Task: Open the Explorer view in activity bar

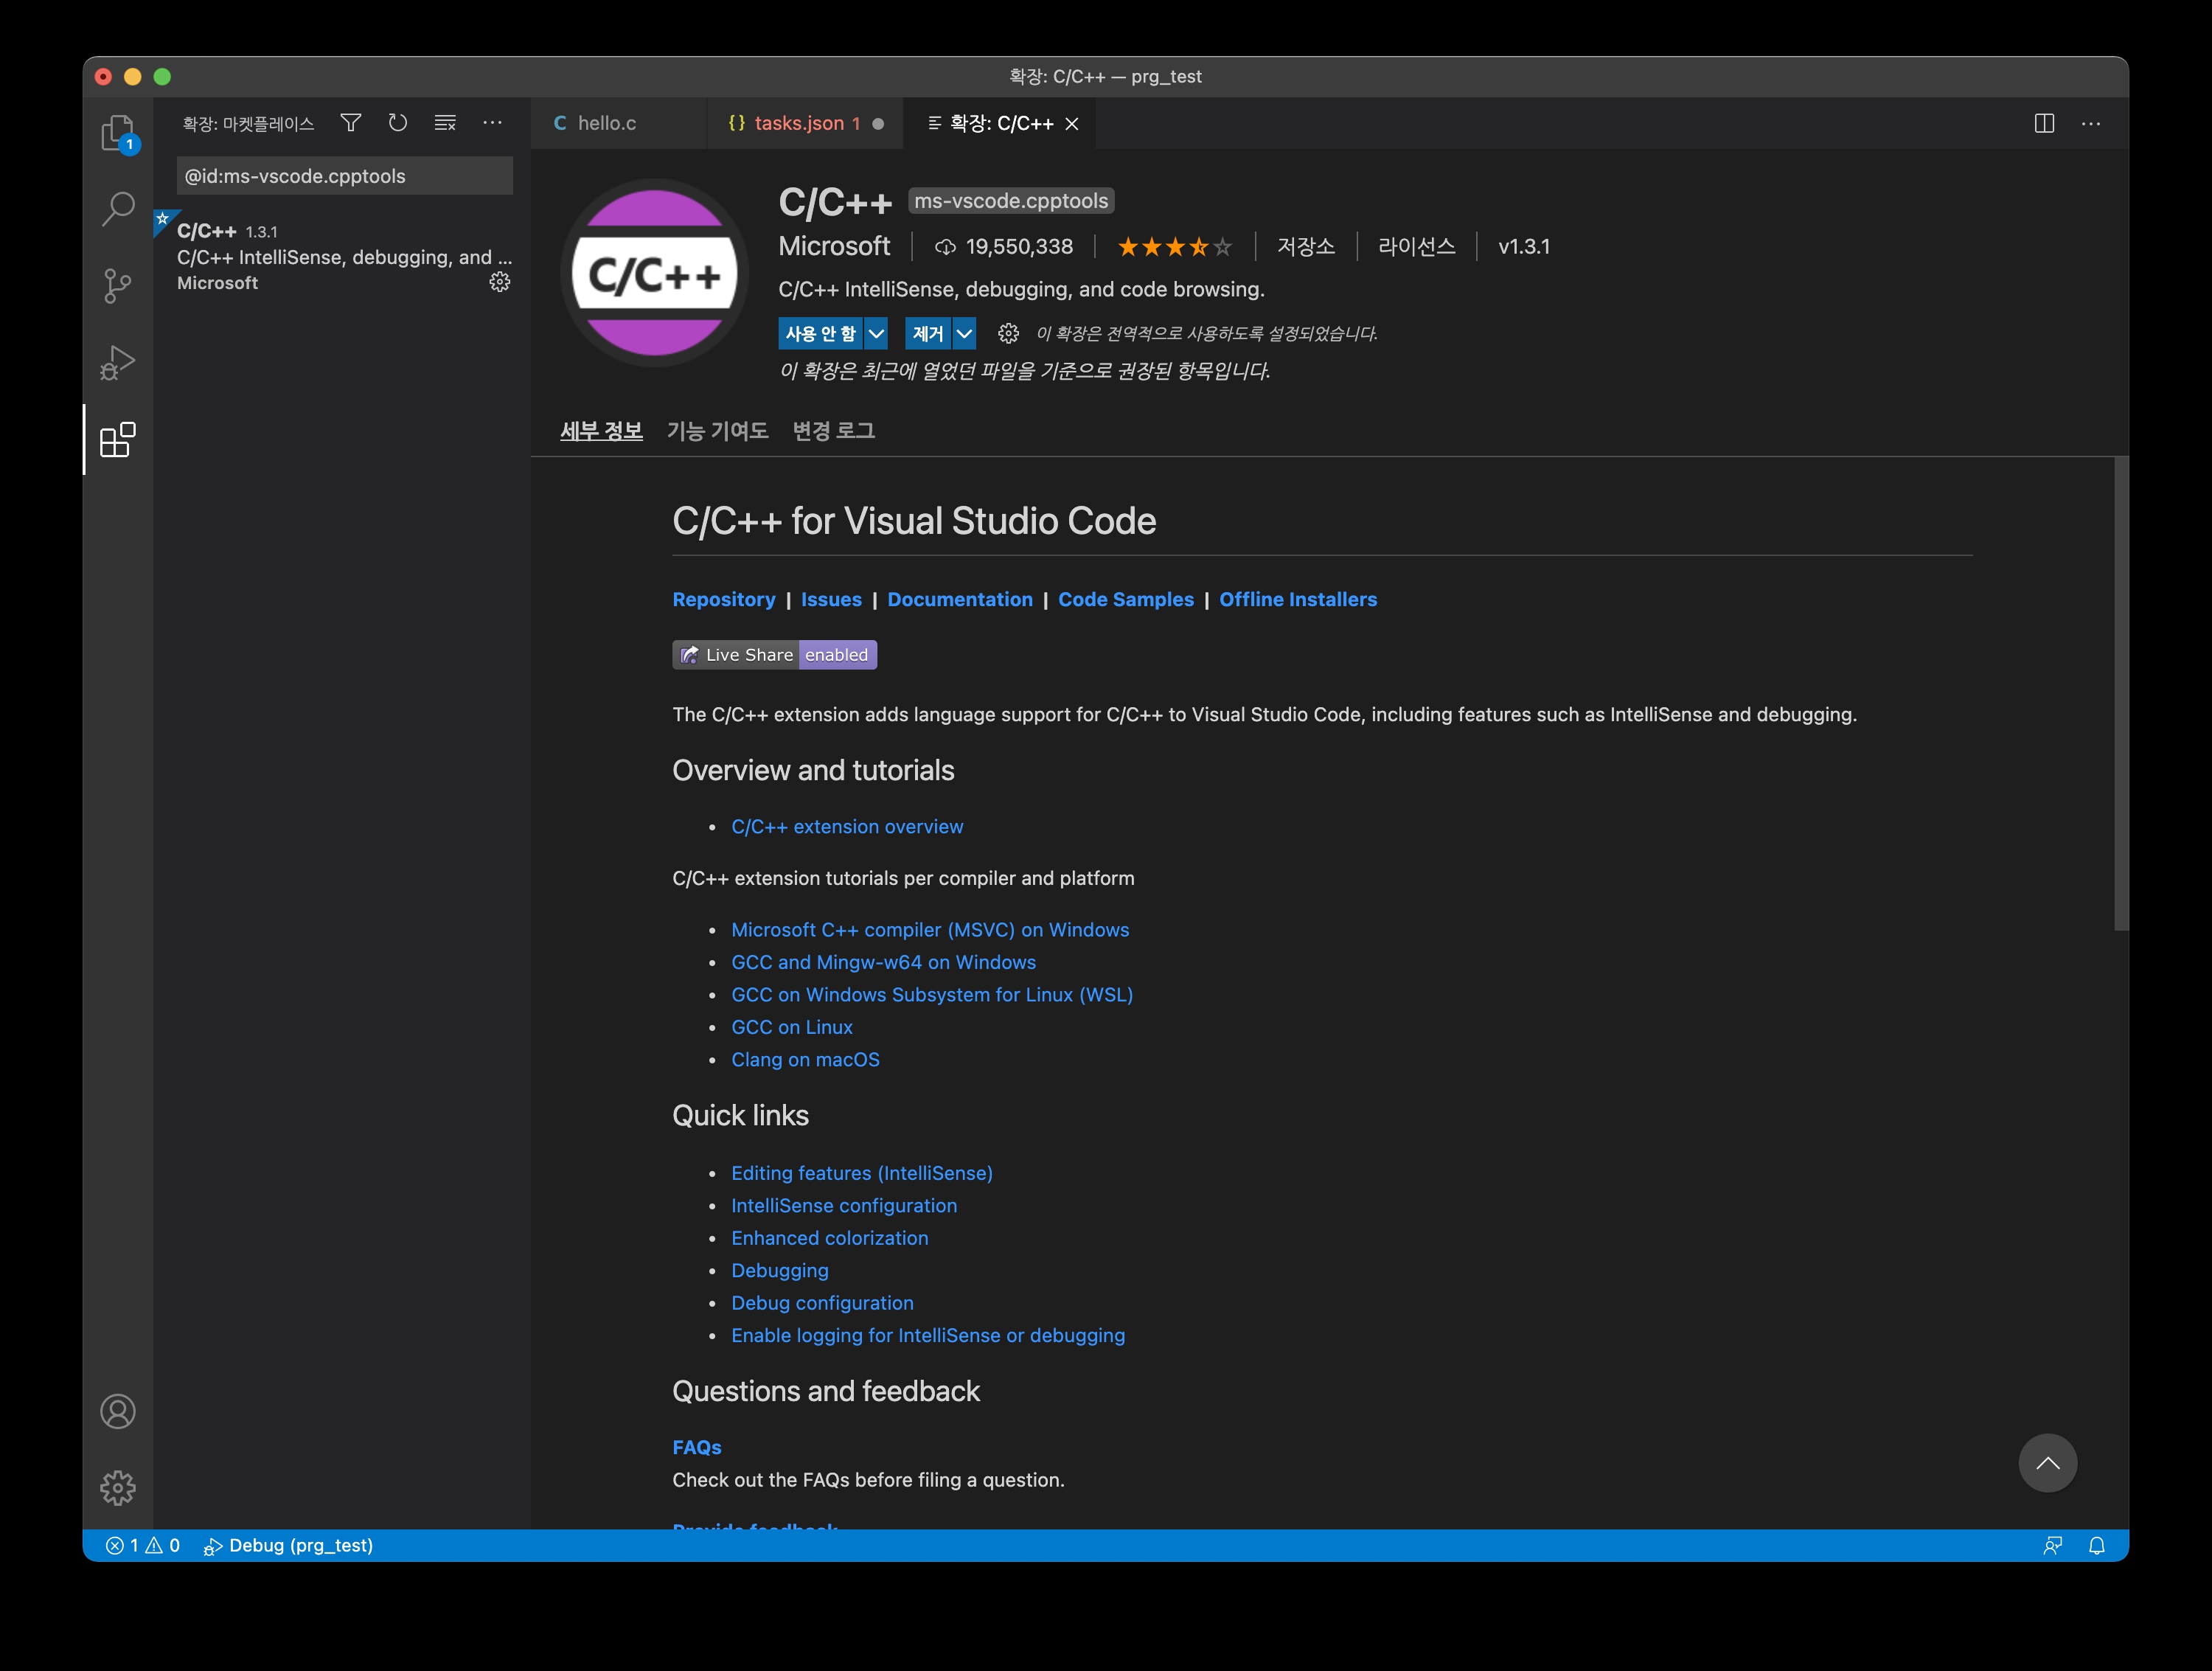Action: point(117,131)
